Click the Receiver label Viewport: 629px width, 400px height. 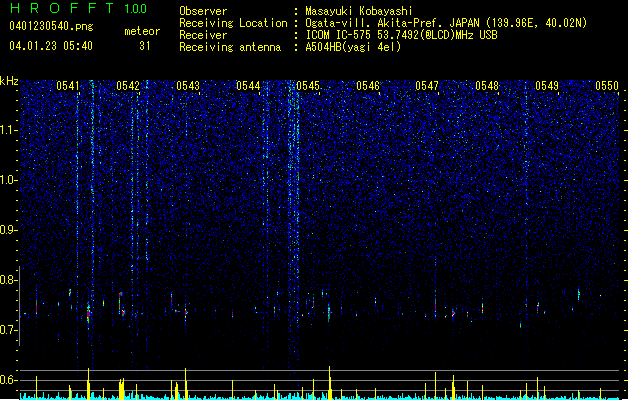click(x=203, y=35)
